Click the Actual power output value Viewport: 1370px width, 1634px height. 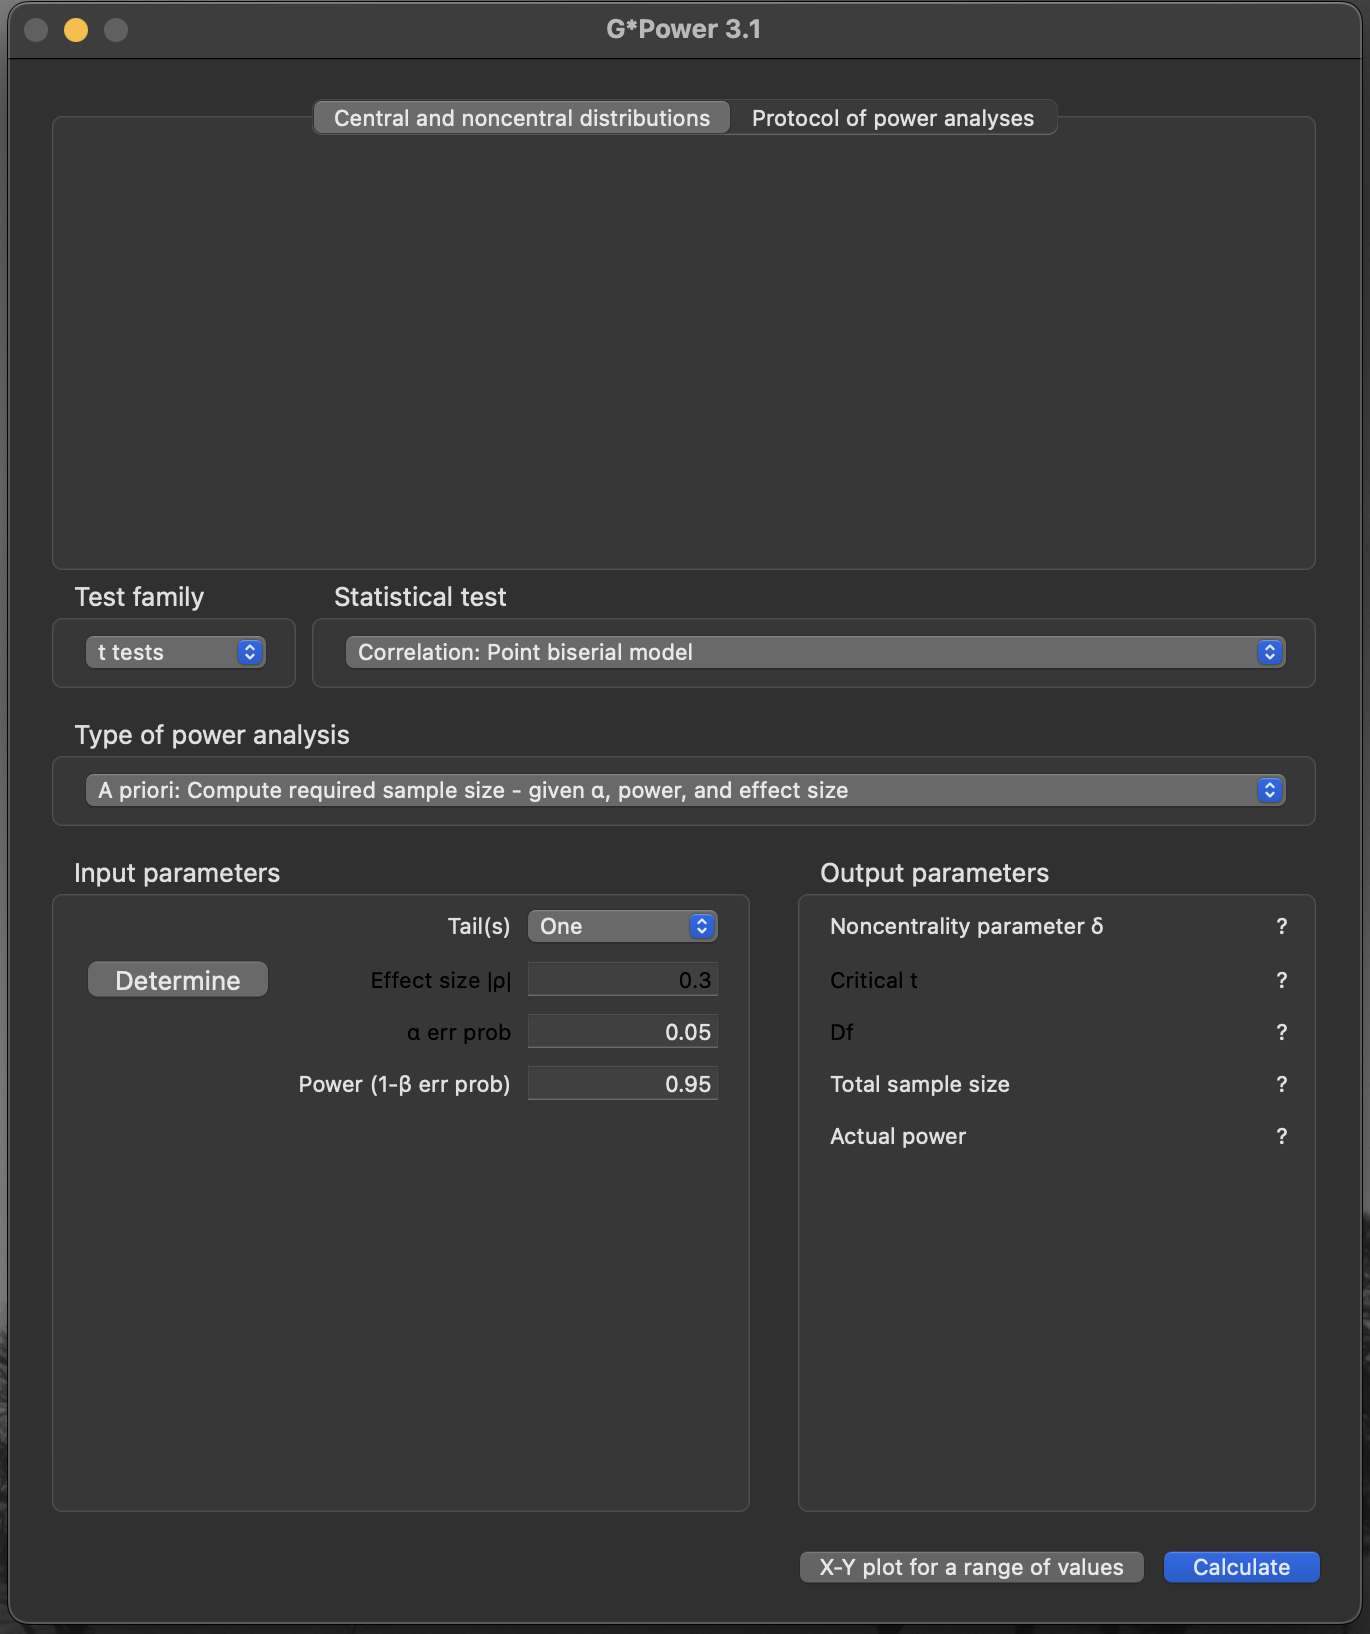[x=1281, y=1136]
